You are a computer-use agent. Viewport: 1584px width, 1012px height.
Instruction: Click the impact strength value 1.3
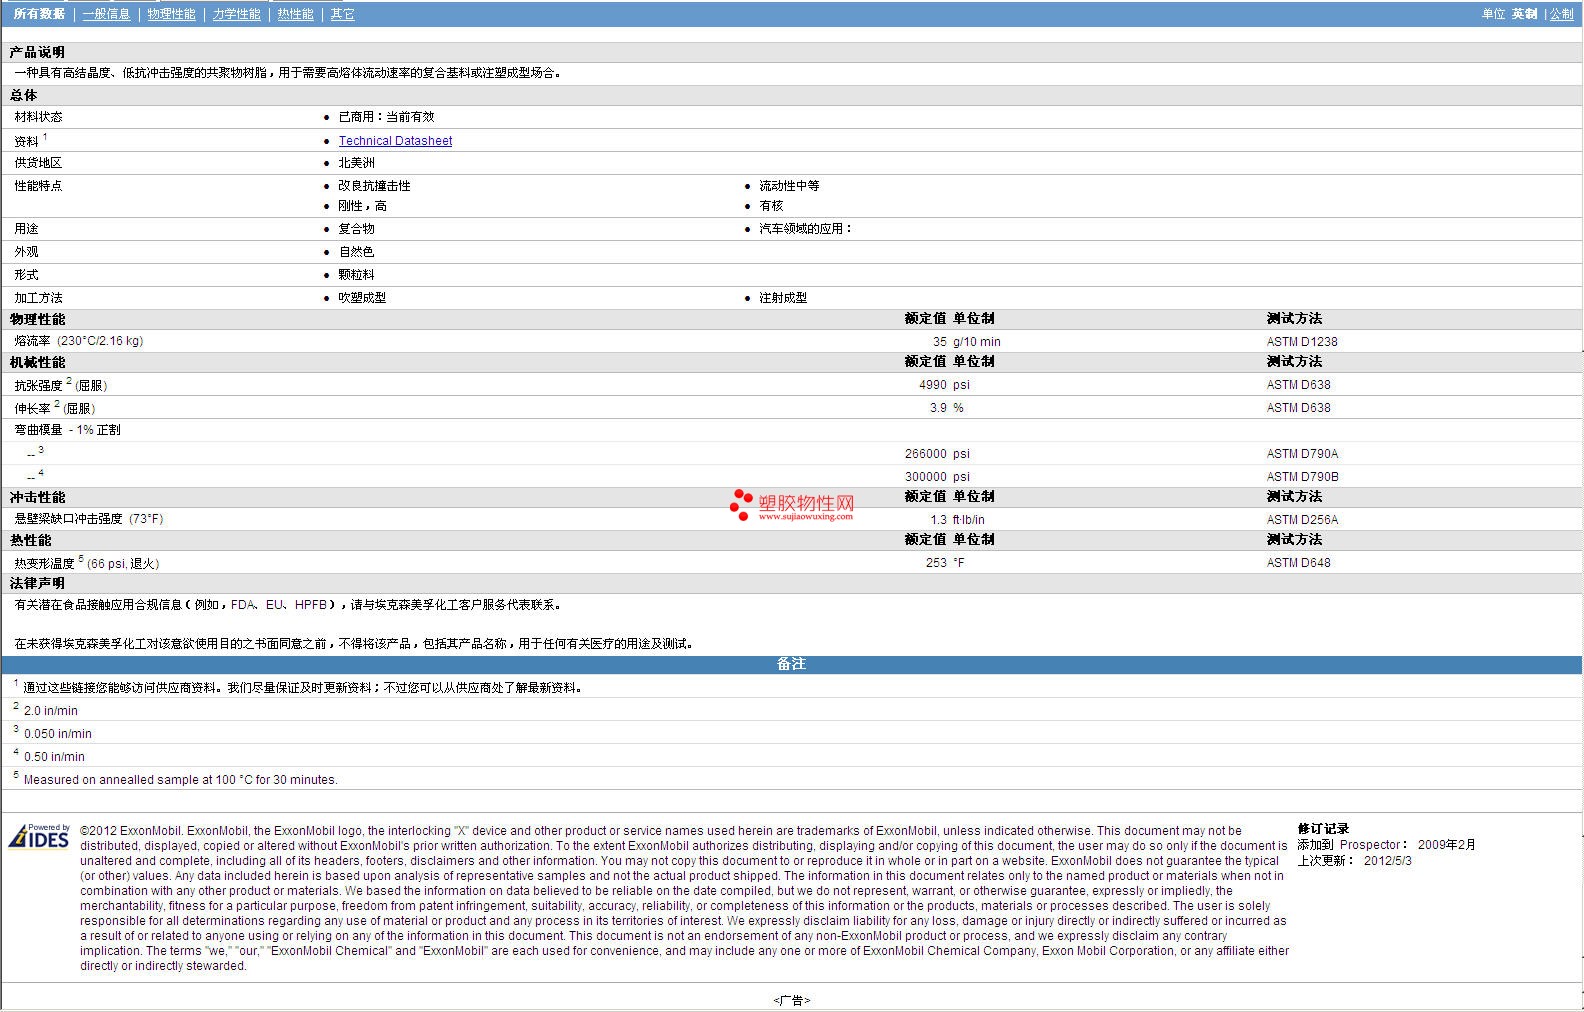coord(938,520)
